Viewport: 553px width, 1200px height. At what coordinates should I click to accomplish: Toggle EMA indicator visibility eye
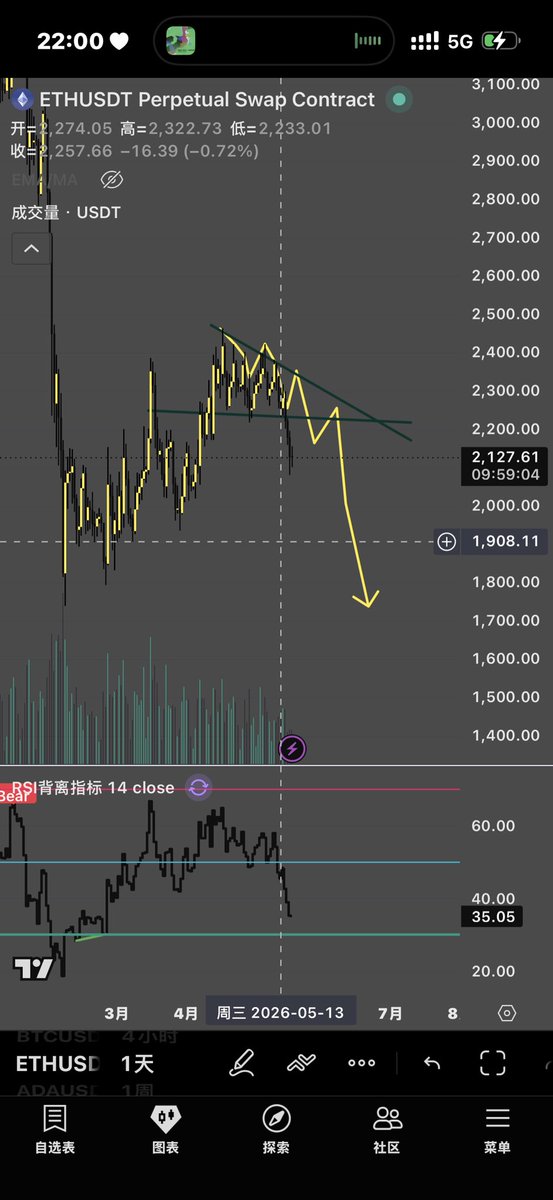tap(111, 180)
